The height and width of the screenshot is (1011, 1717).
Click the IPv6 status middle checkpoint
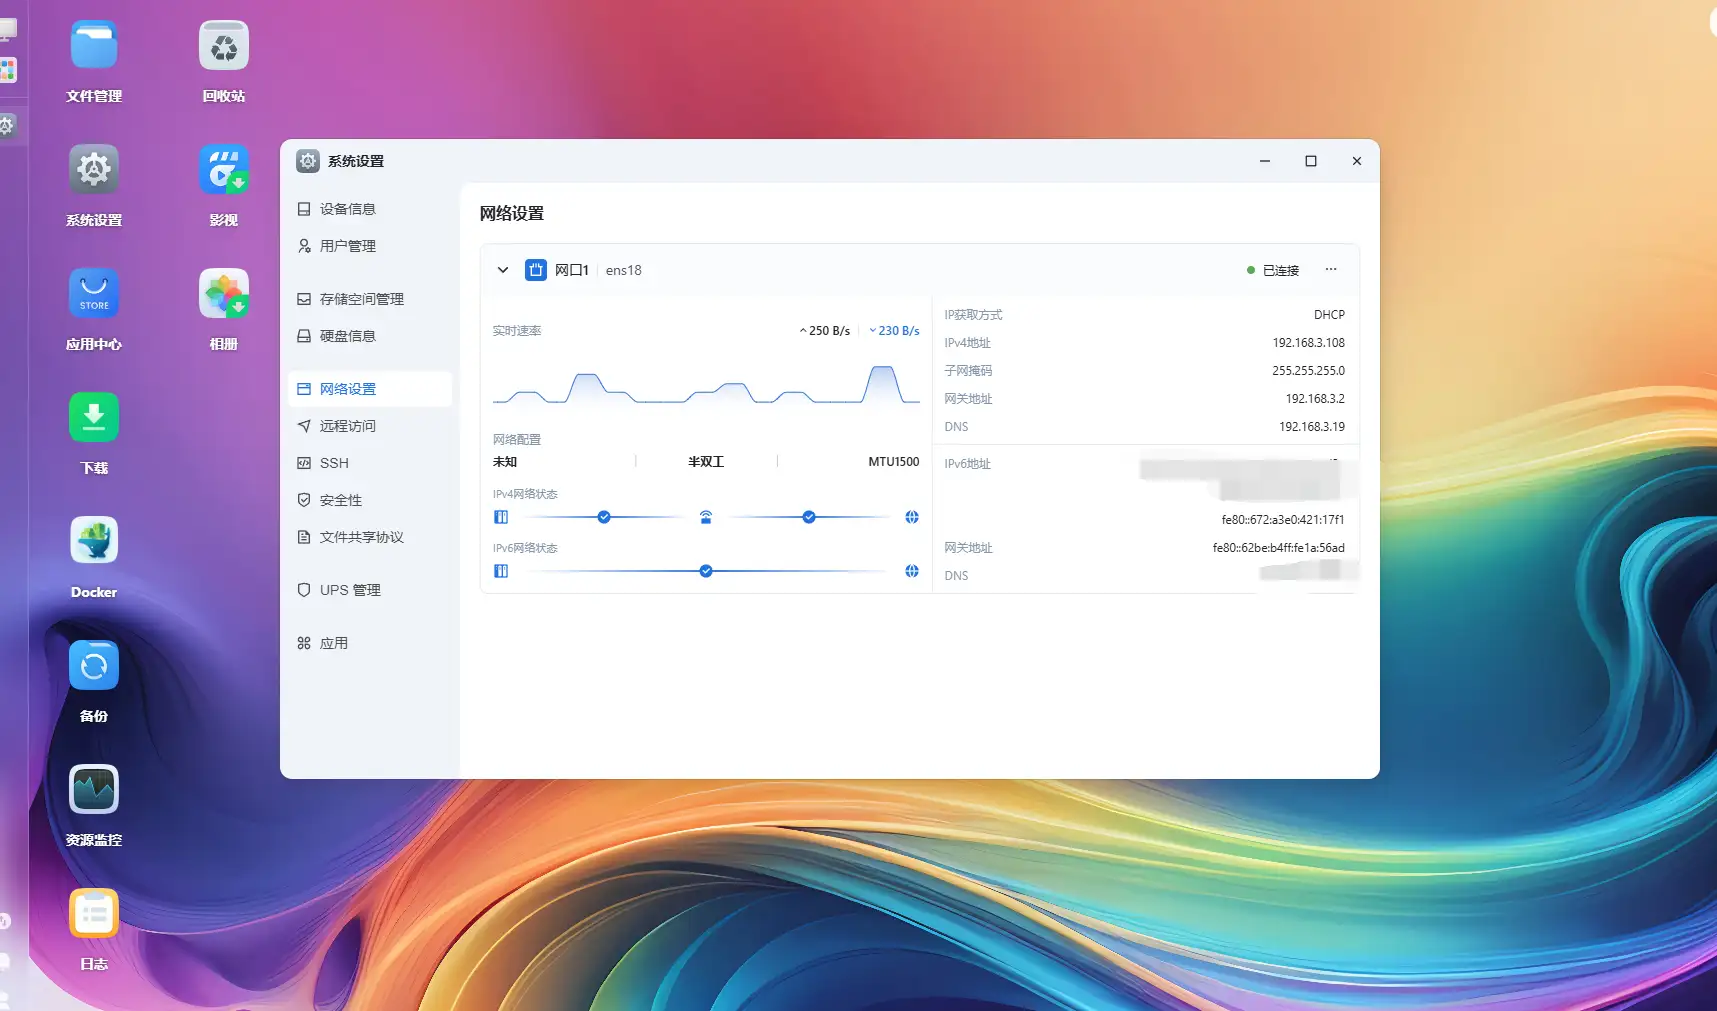(706, 571)
